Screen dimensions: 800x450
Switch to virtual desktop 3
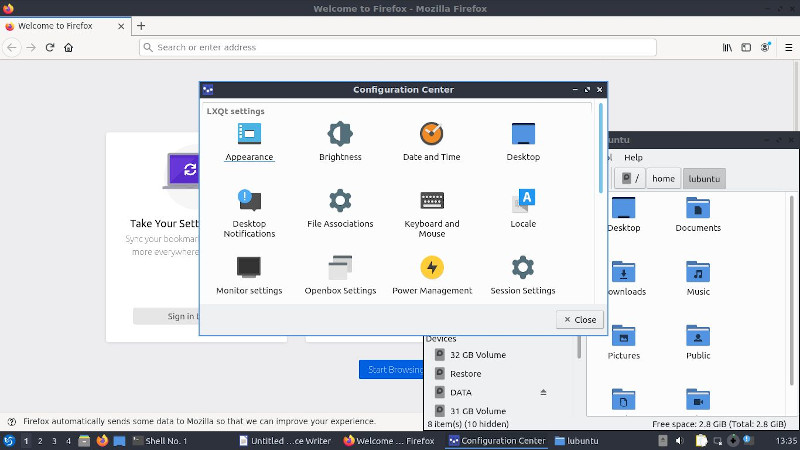point(54,441)
